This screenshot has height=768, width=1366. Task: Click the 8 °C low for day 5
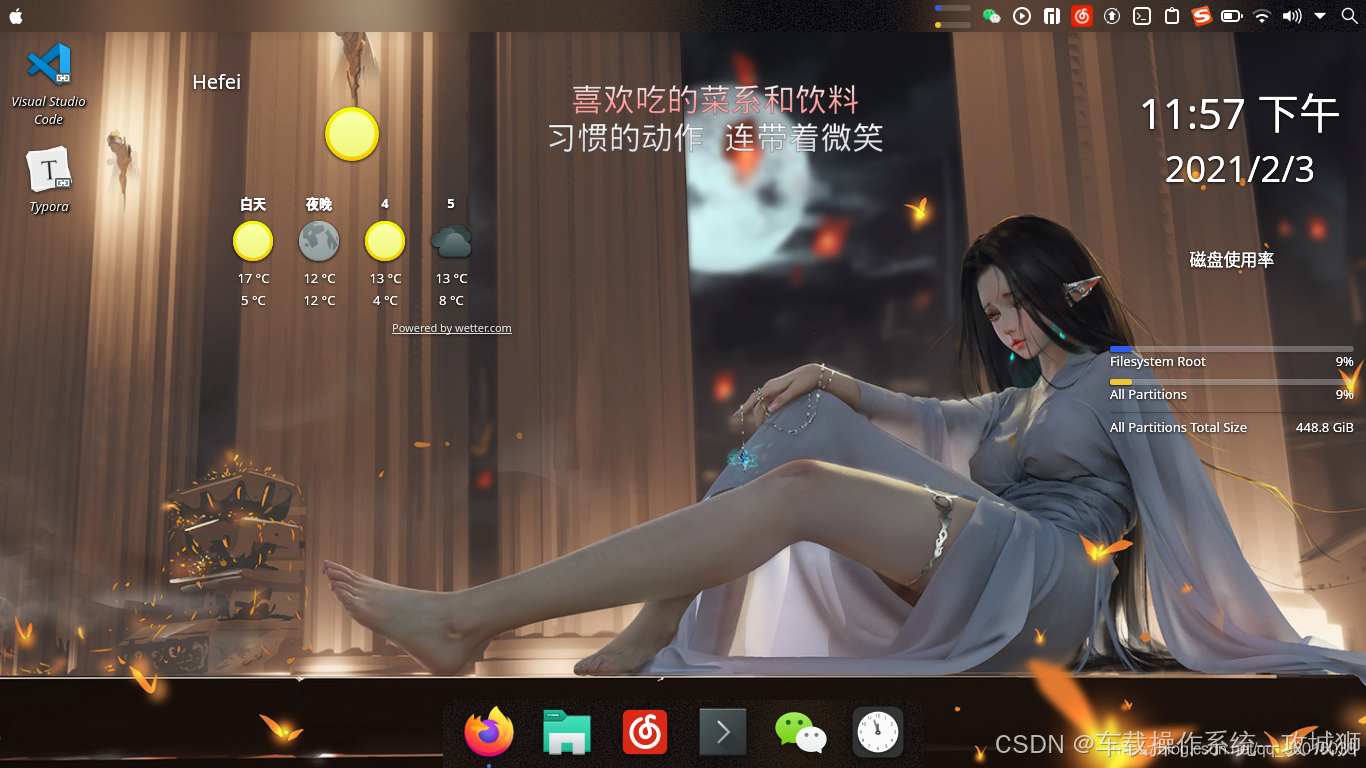coord(451,301)
